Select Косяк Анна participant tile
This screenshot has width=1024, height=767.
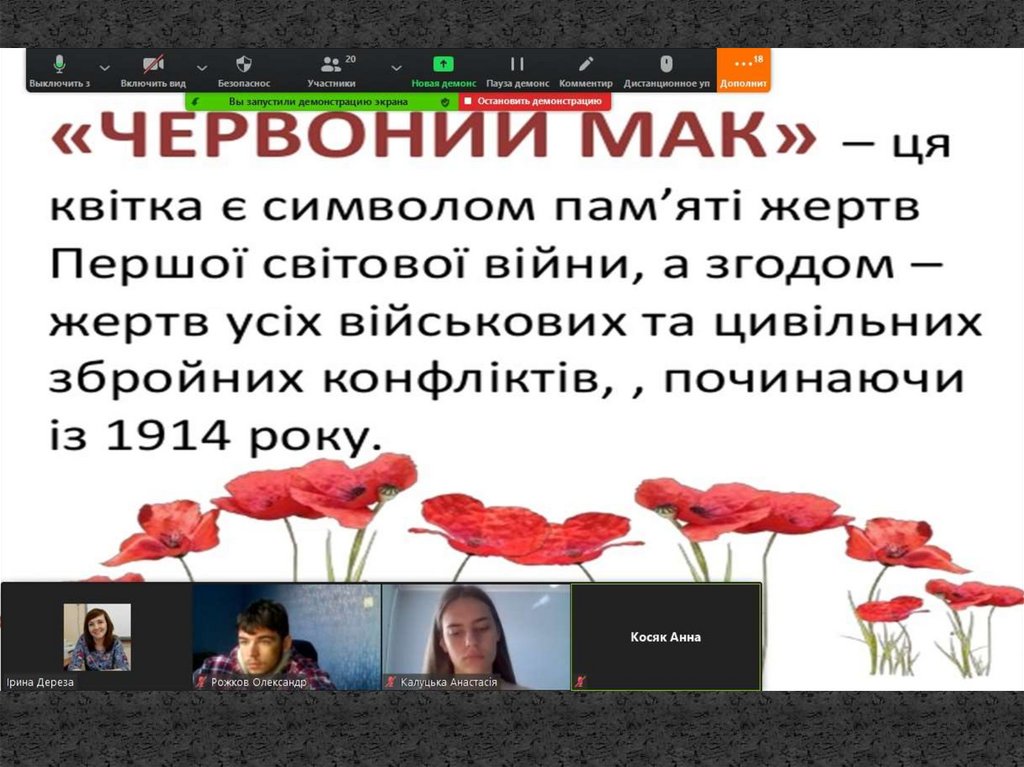point(666,636)
